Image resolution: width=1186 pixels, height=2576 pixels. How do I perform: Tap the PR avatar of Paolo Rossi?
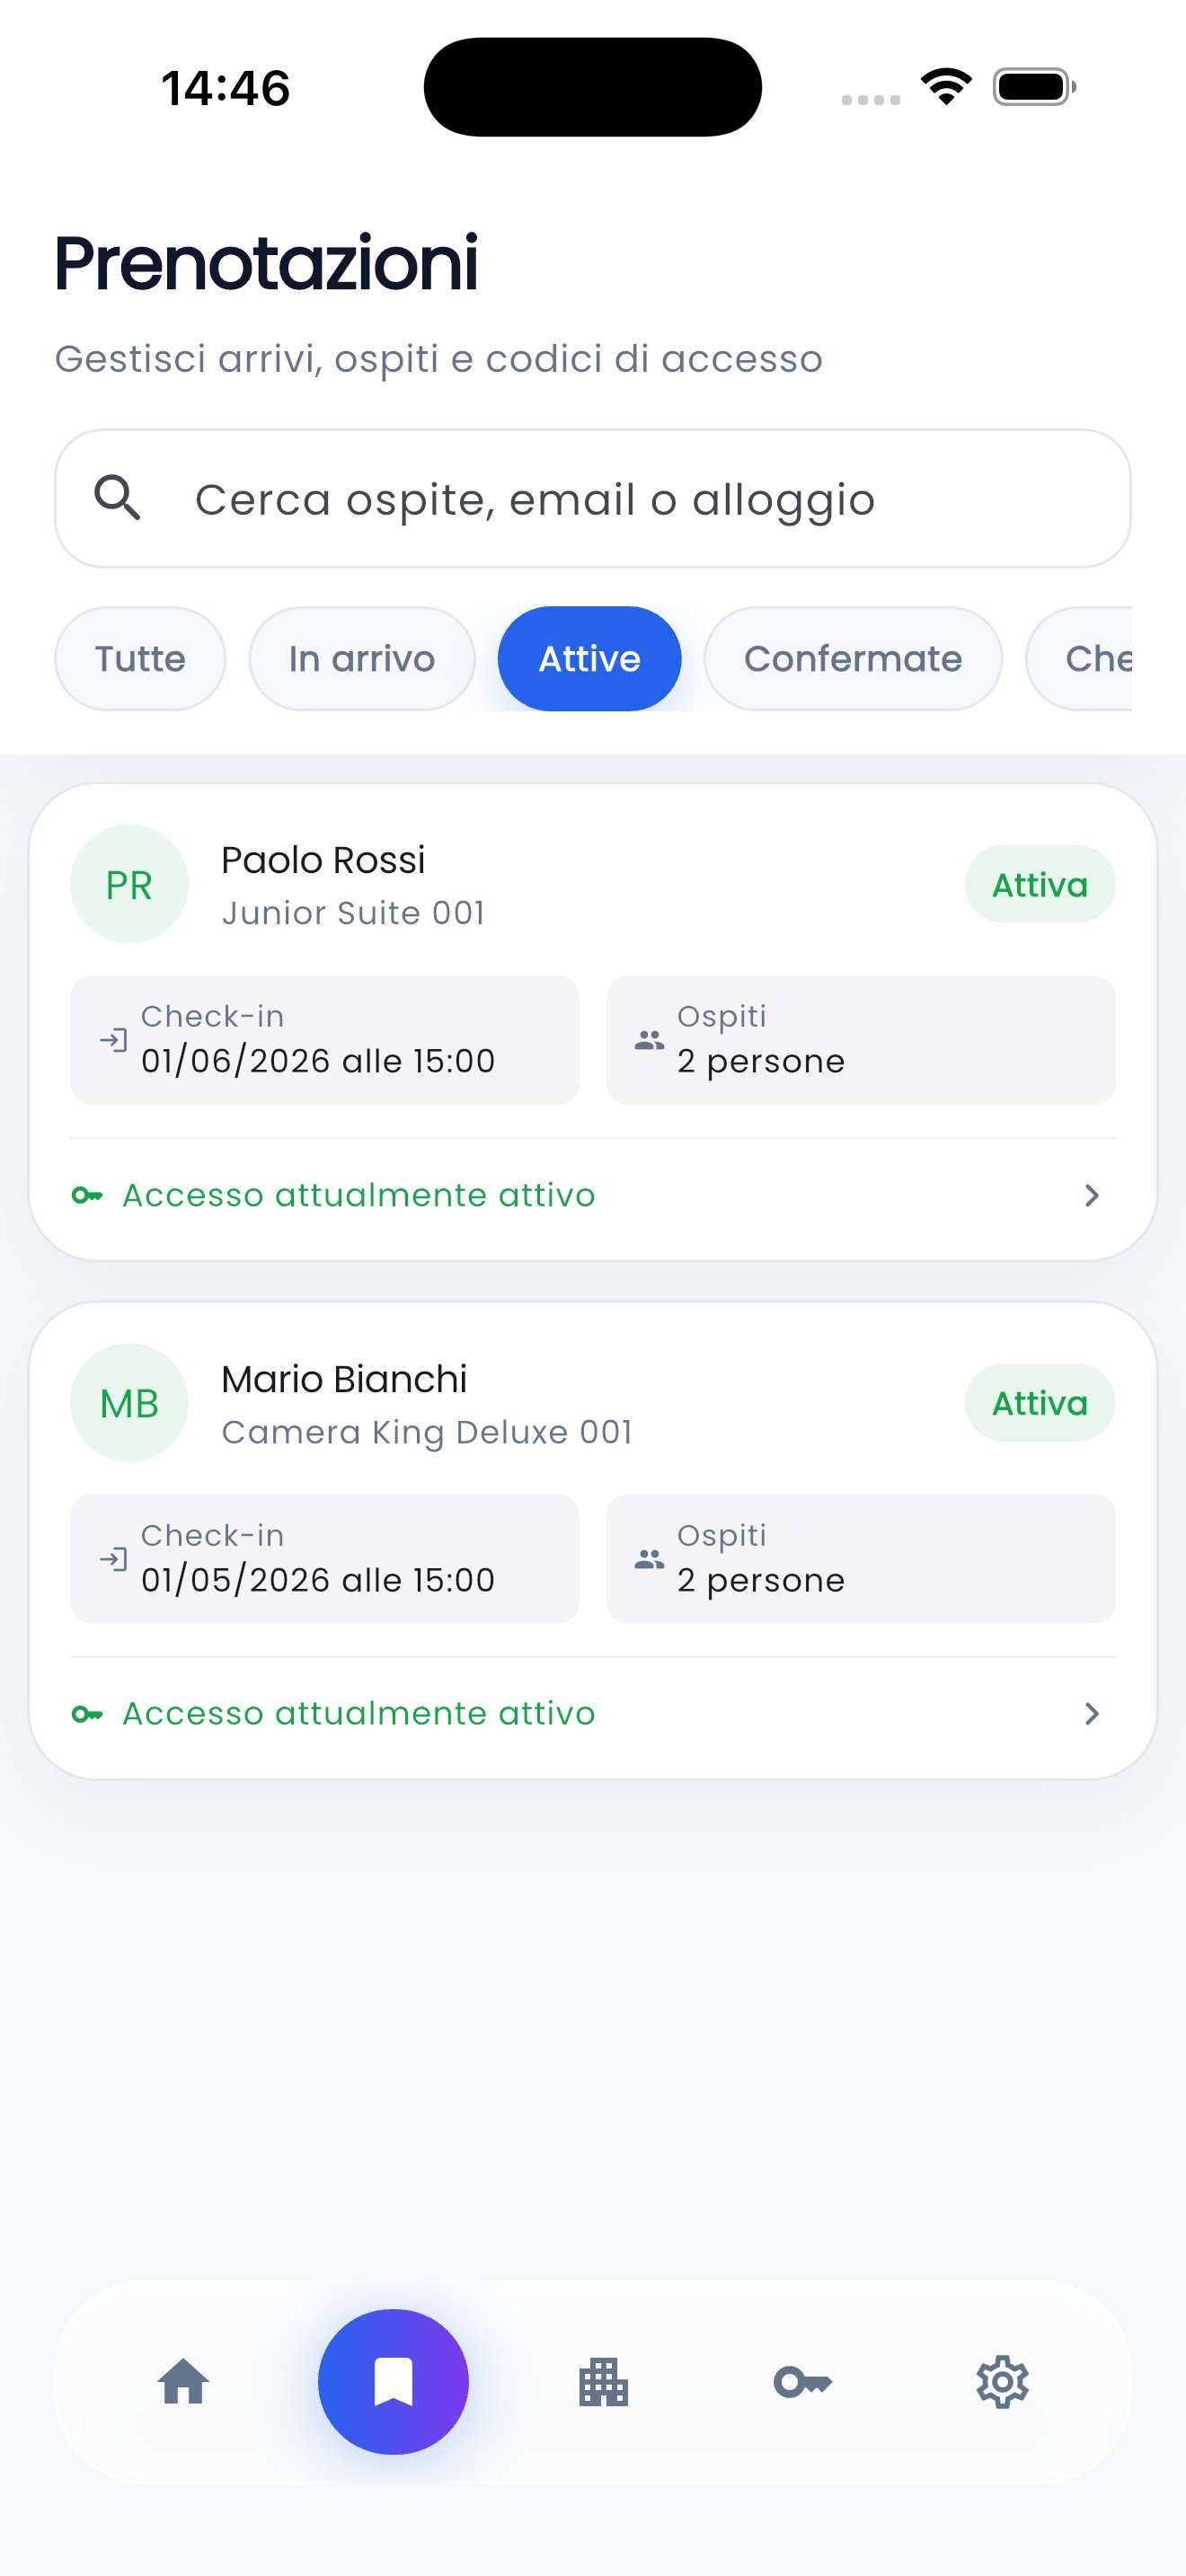tap(129, 884)
